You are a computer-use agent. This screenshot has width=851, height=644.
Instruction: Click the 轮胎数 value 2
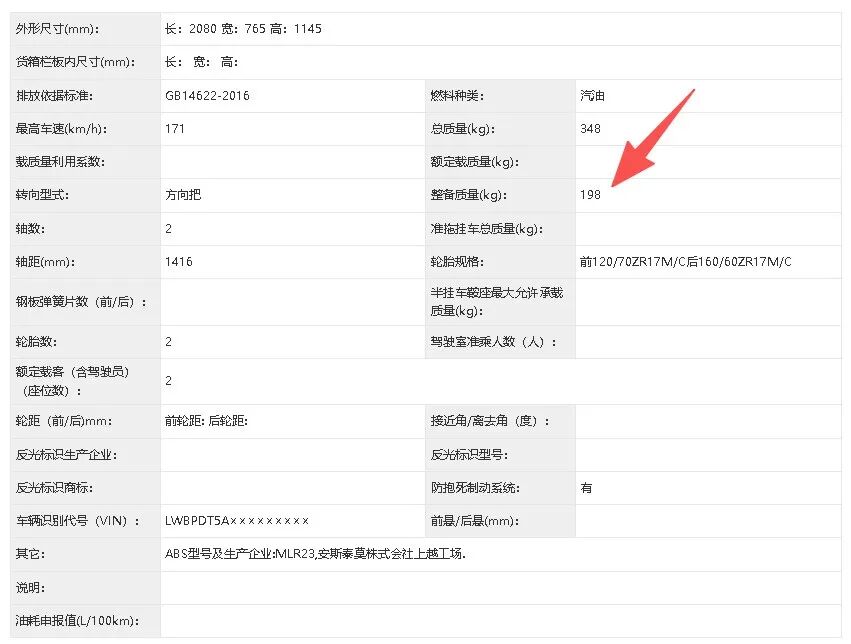coord(169,342)
